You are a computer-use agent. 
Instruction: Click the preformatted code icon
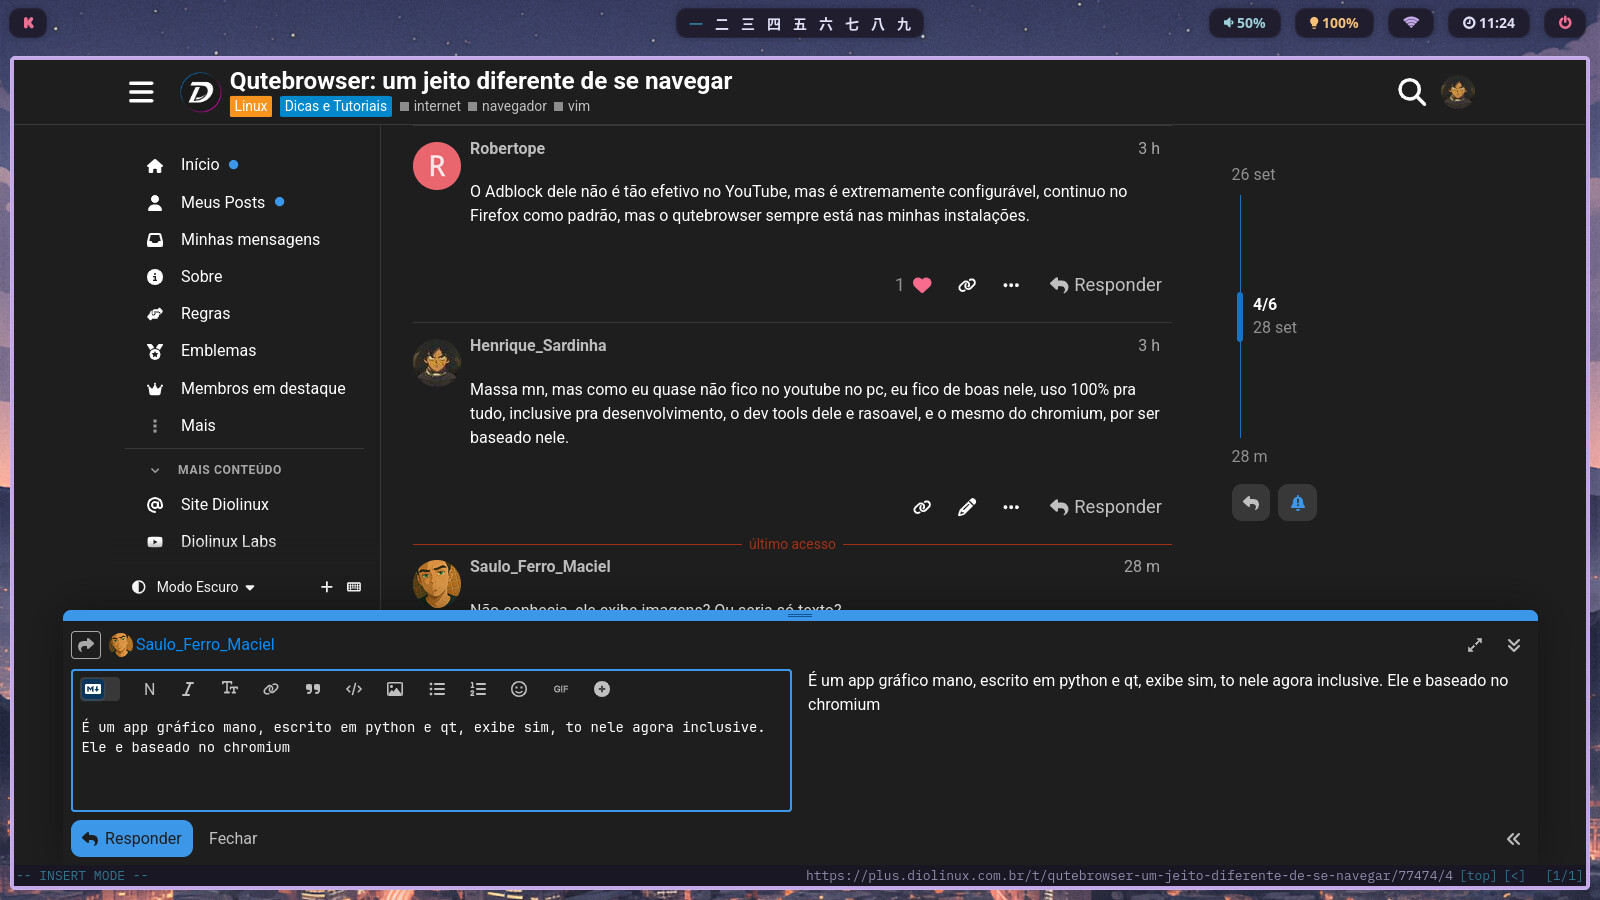pyautogui.click(x=354, y=689)
